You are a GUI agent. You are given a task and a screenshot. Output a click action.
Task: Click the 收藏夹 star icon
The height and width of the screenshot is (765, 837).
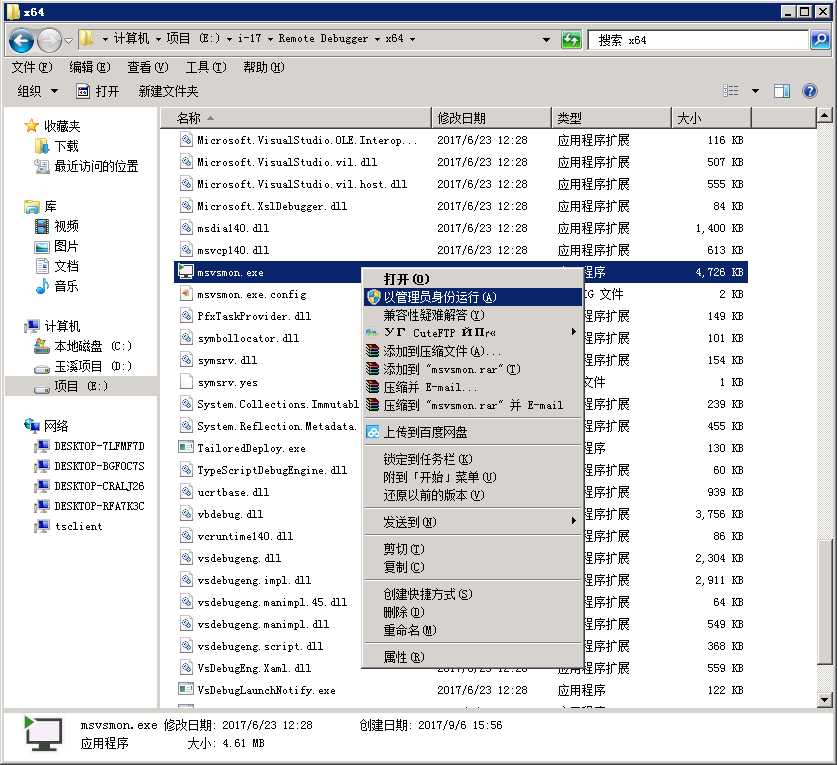point(31,126)
